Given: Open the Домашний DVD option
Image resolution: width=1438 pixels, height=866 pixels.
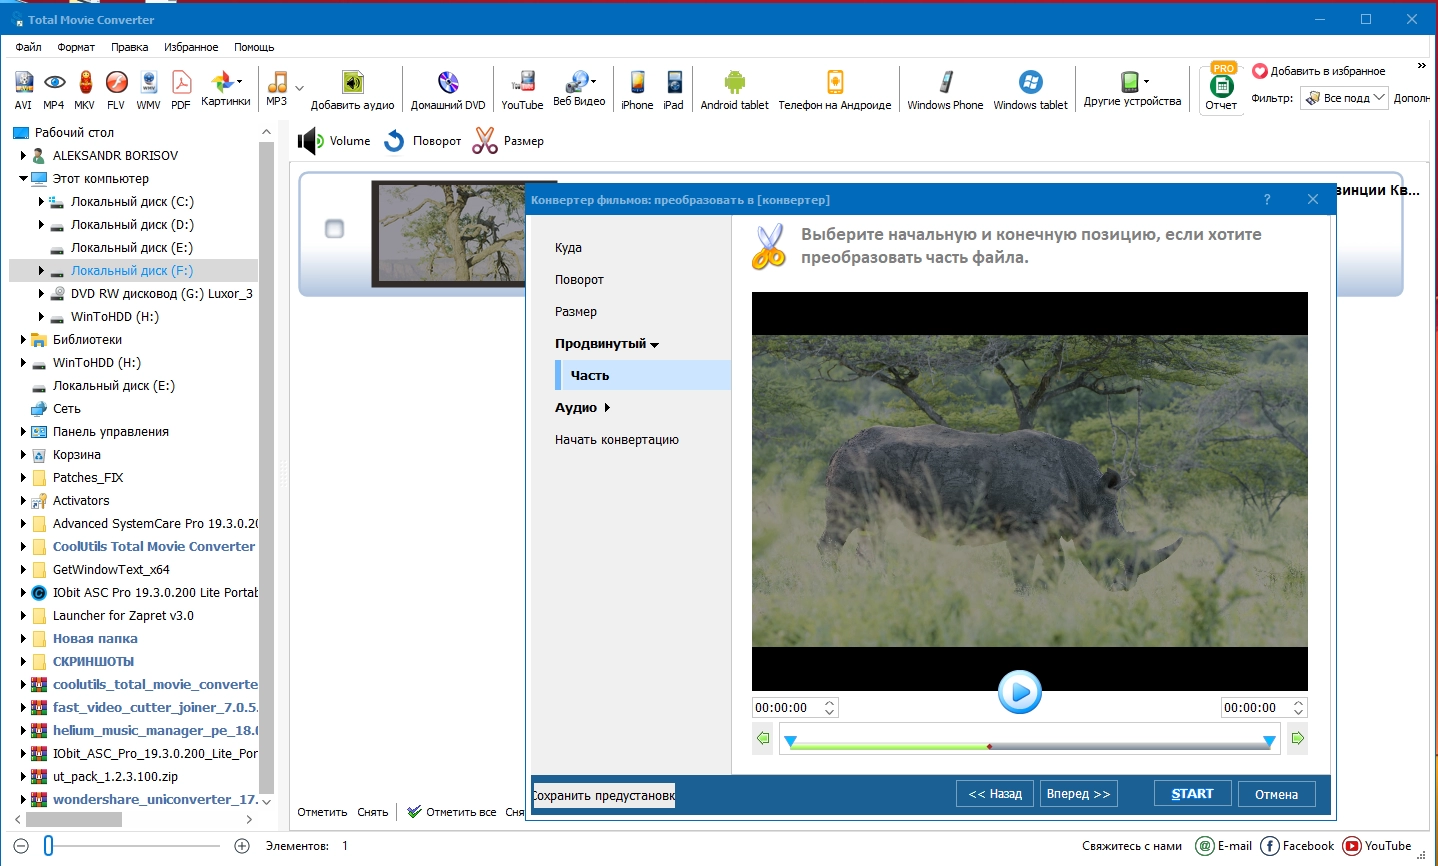Looking at the screenshot, I should (x=448, y=89).
